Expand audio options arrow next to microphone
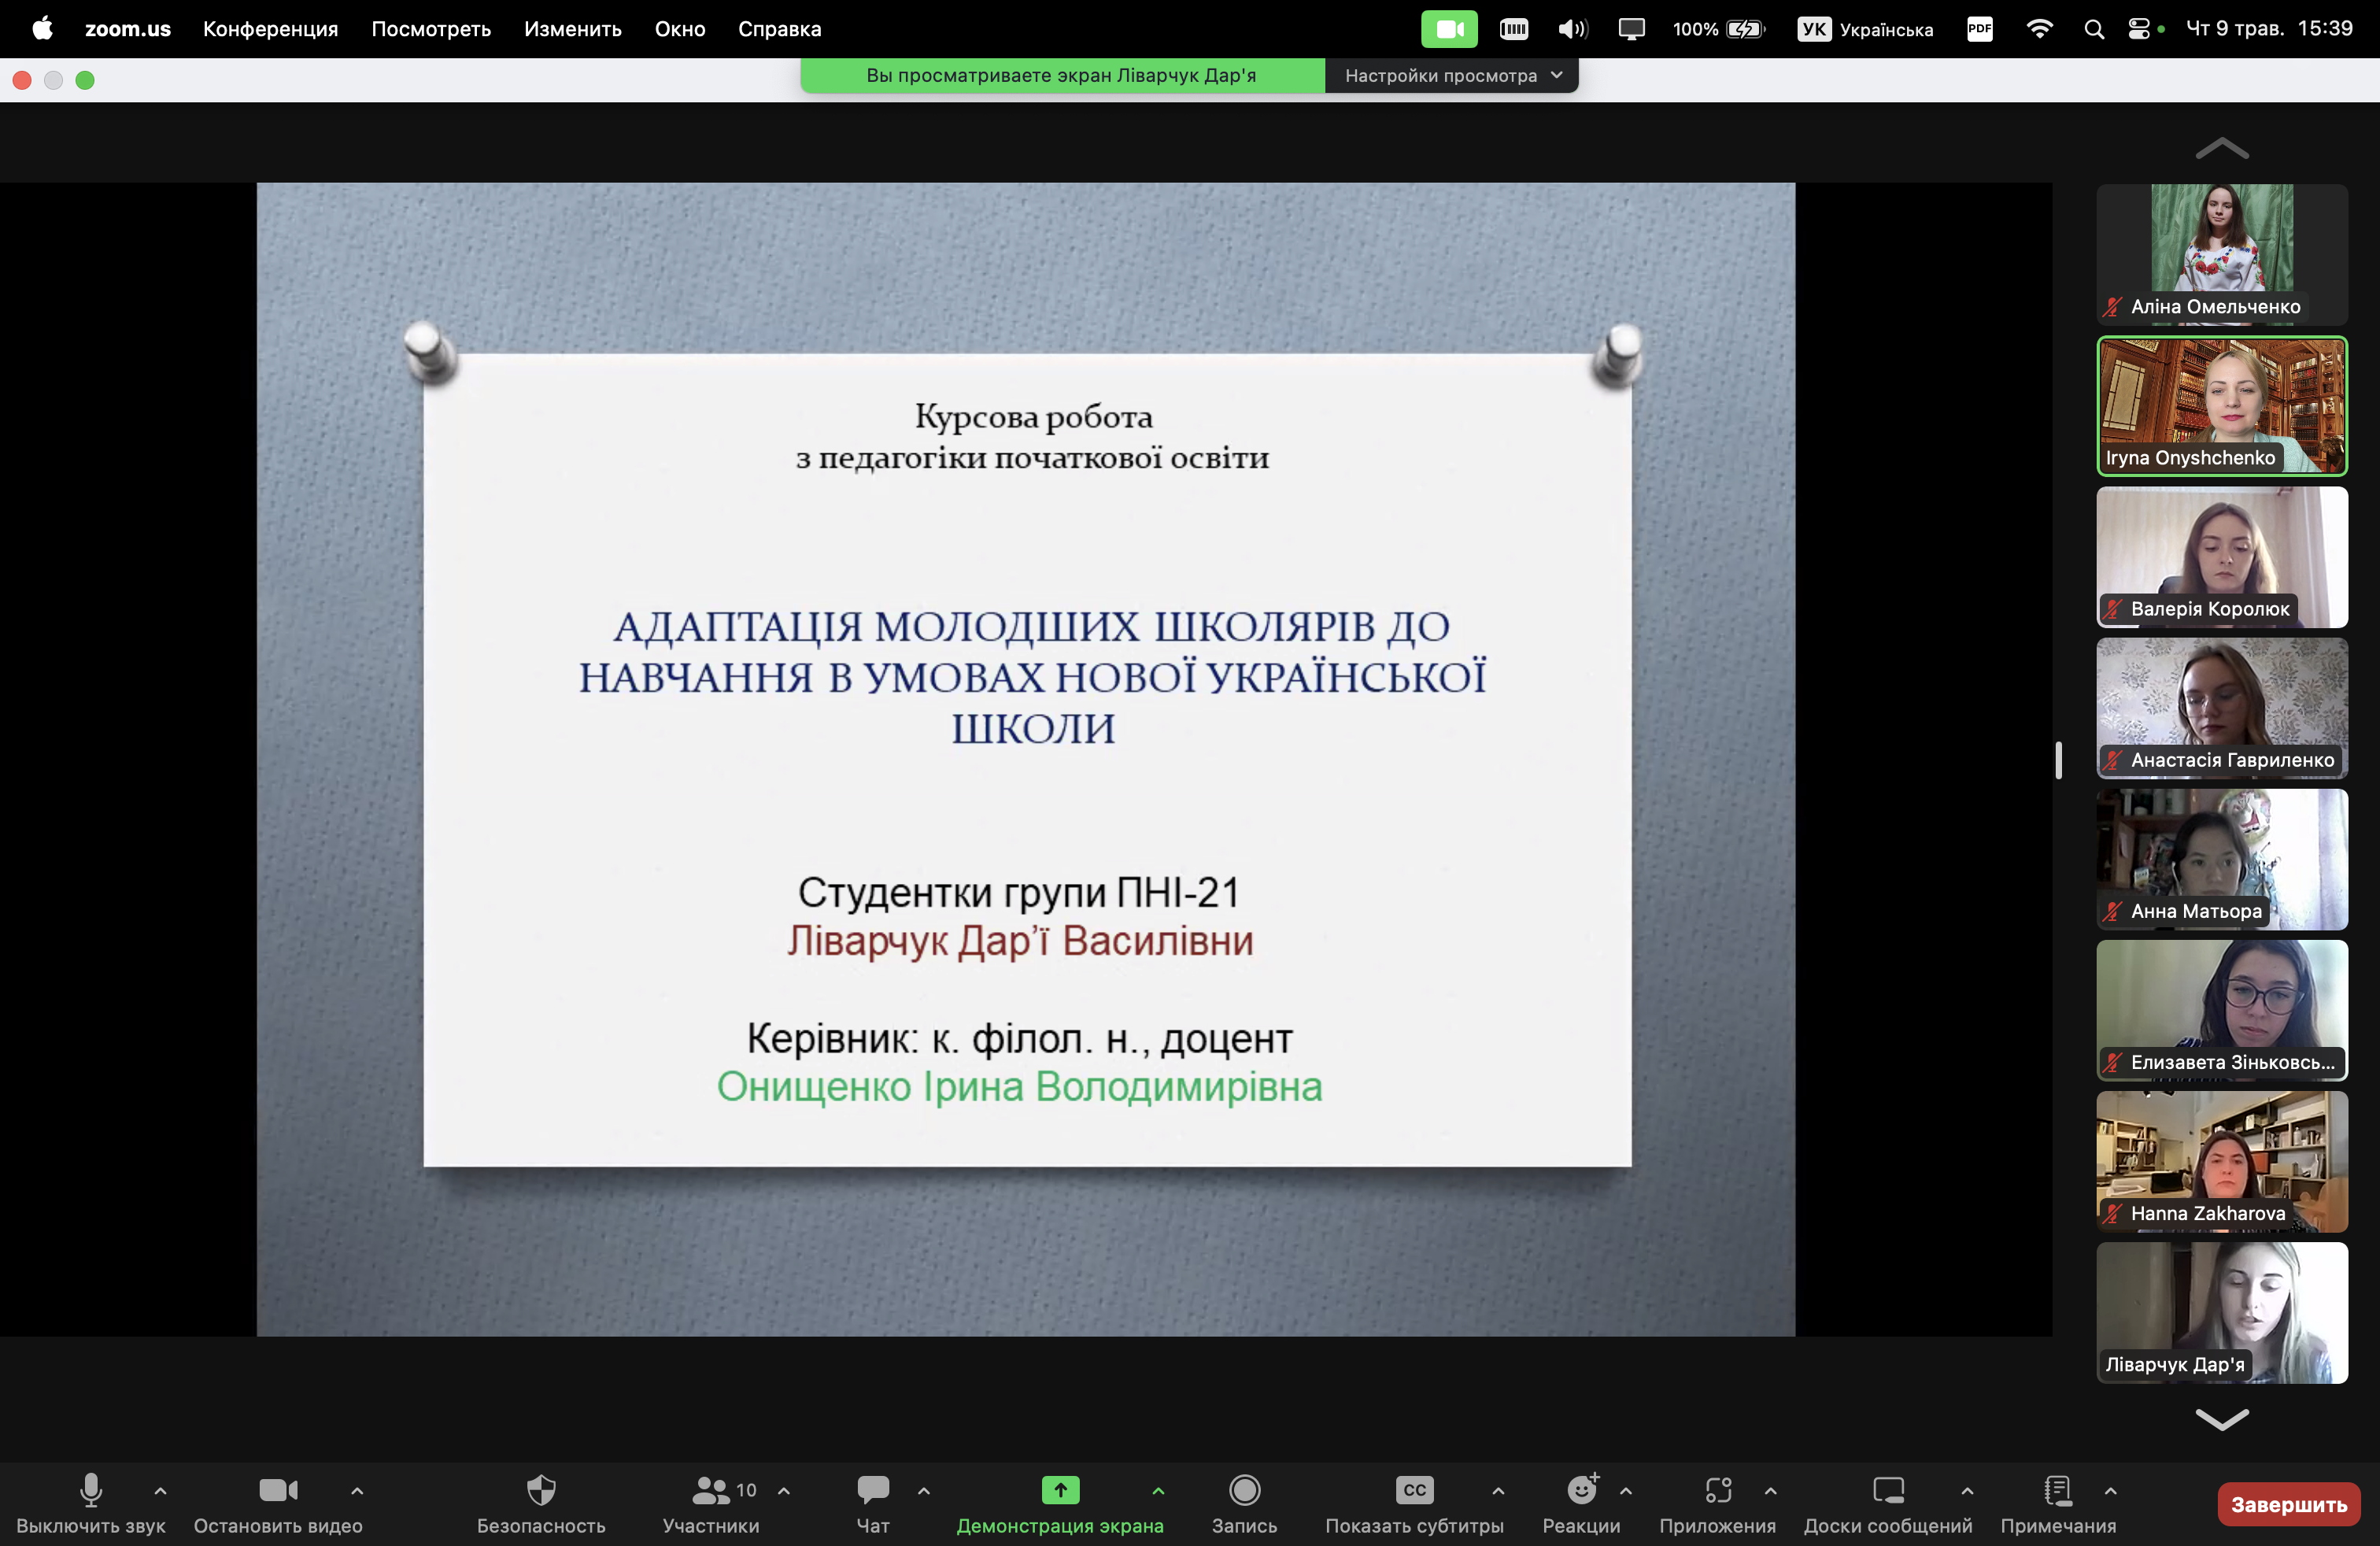 click(160, 1491)
